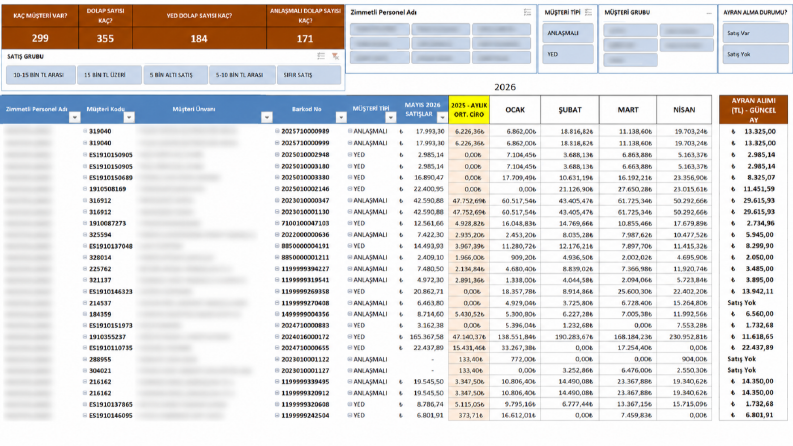Open Barkod No column filter dropdown
The height and width of the screenshot is (446, 793).
[x=341, y=117]
